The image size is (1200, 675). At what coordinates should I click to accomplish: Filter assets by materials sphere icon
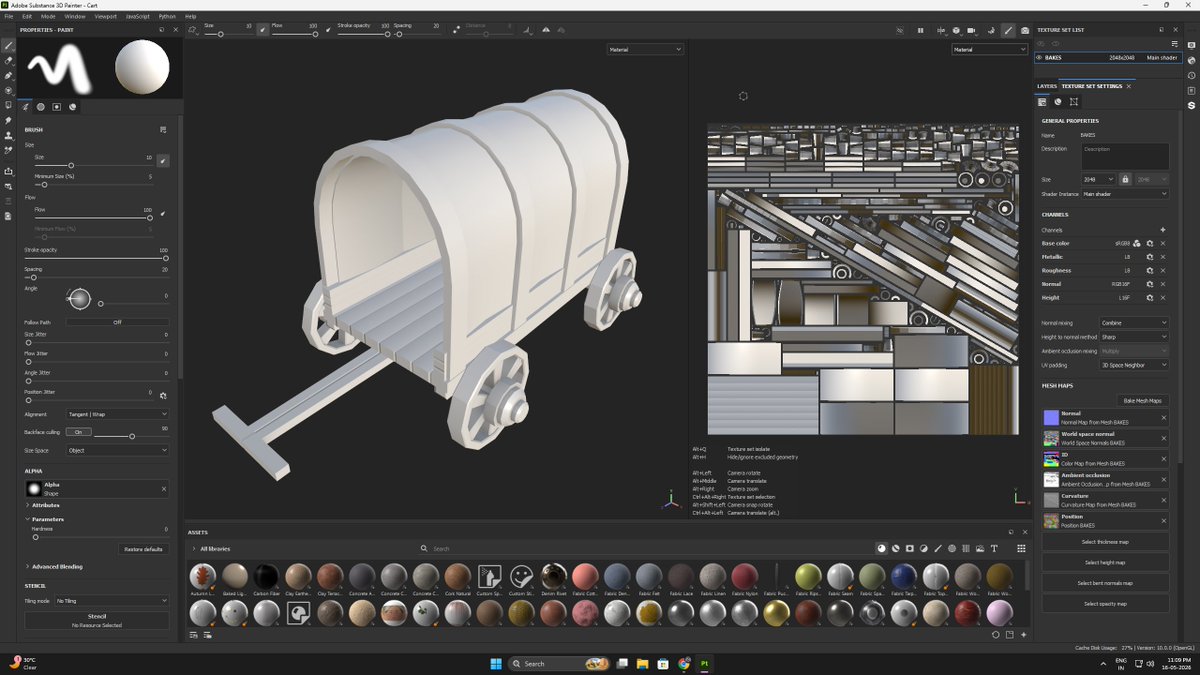click(881, 548)
